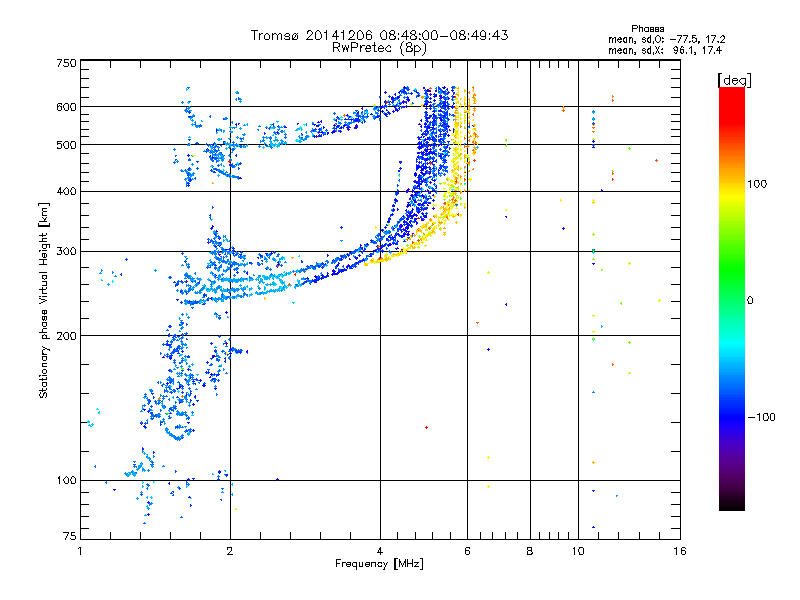This screenshot has height=600, width=800.
Task: Click the '[deg]' colorbar unit label
Action: [734, 80]
